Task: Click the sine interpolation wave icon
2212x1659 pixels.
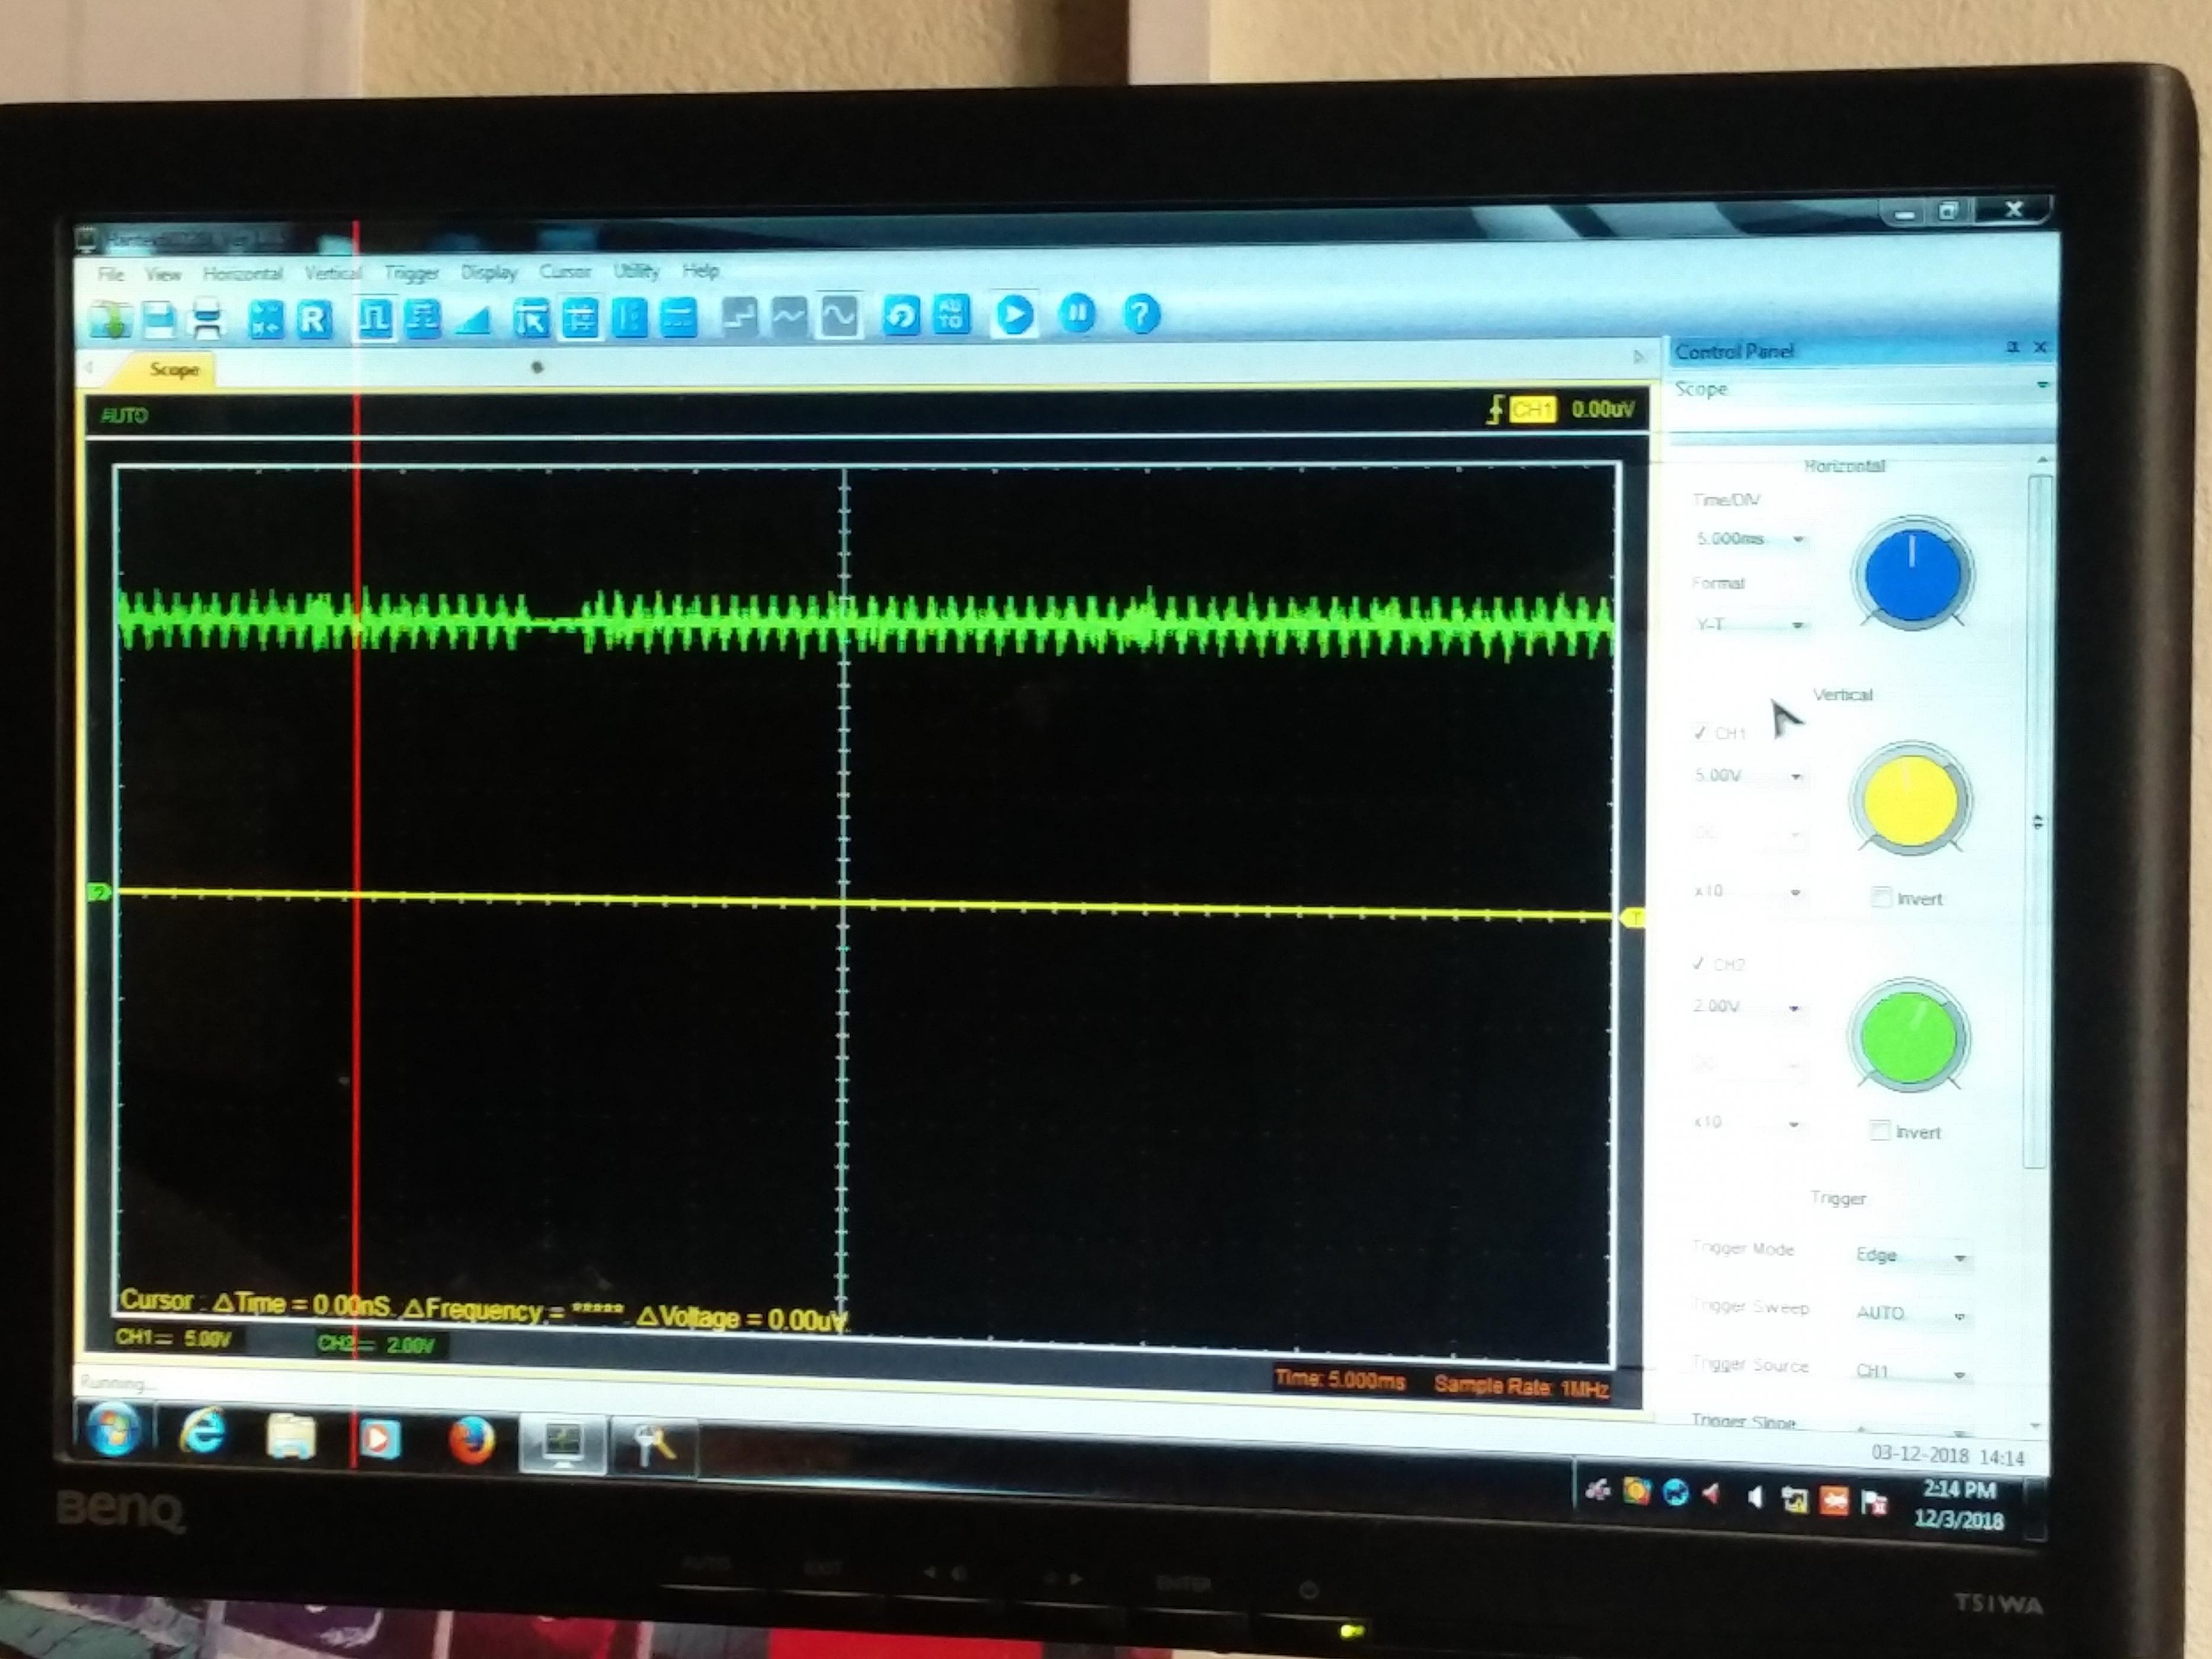Action: [x=838, y=317]
